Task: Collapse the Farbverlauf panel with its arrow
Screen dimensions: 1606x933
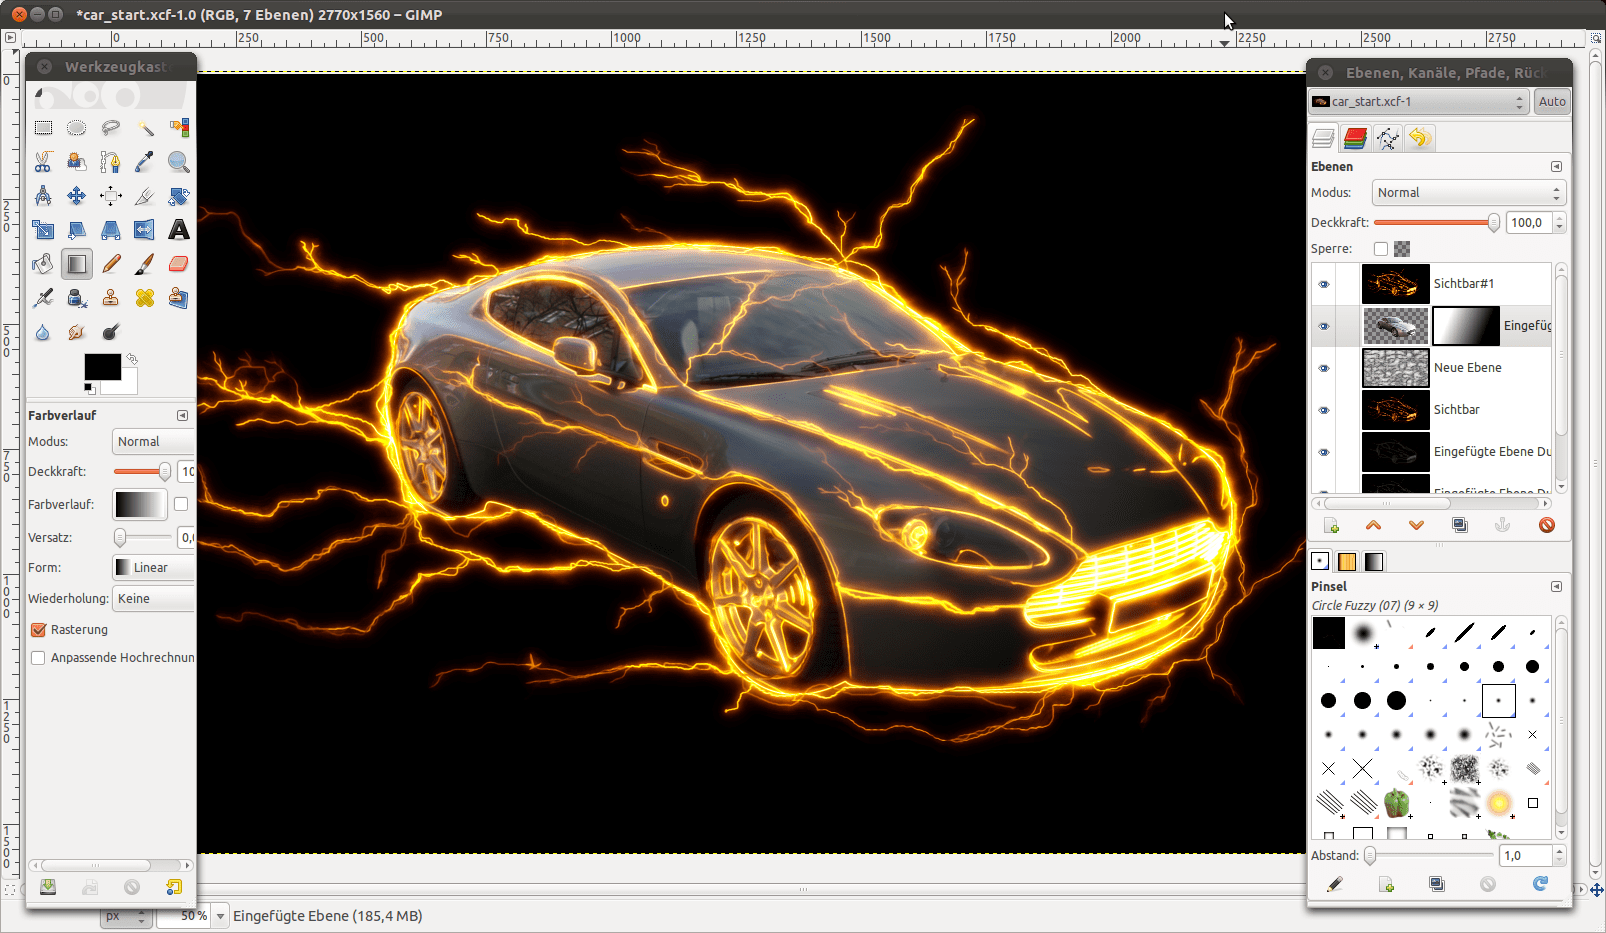Action: pos(183,415)
